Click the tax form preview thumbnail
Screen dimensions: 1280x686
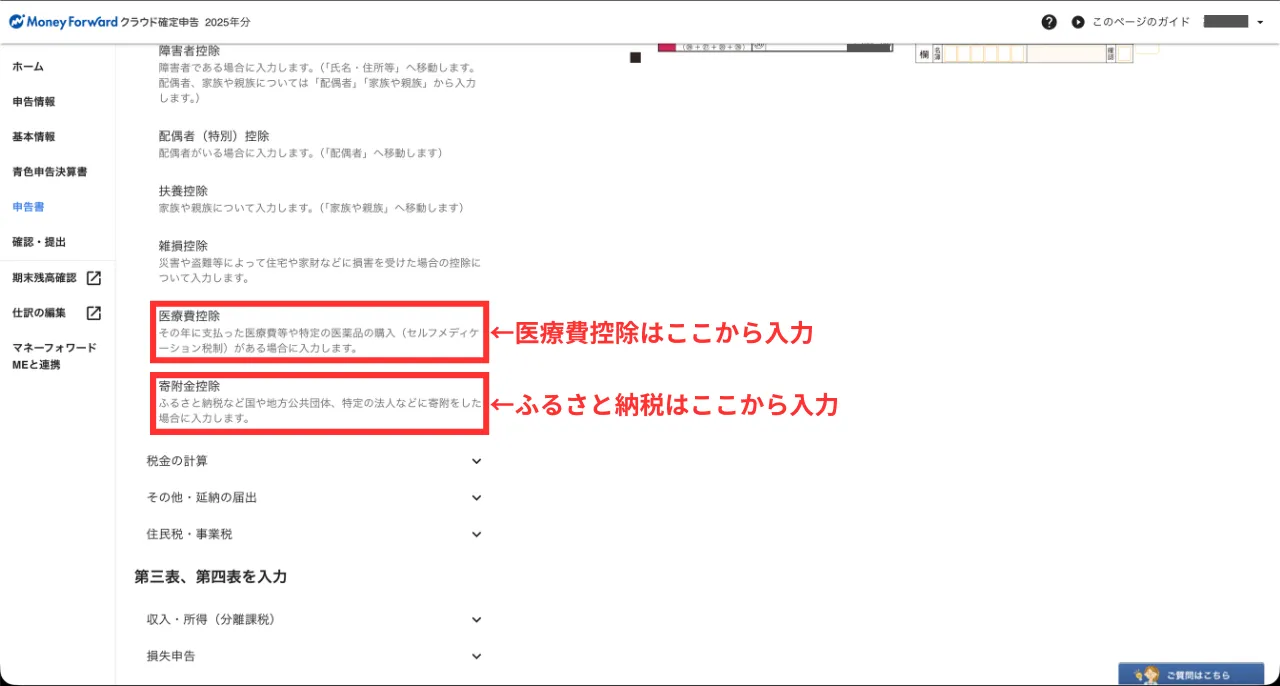coord(775,47)
